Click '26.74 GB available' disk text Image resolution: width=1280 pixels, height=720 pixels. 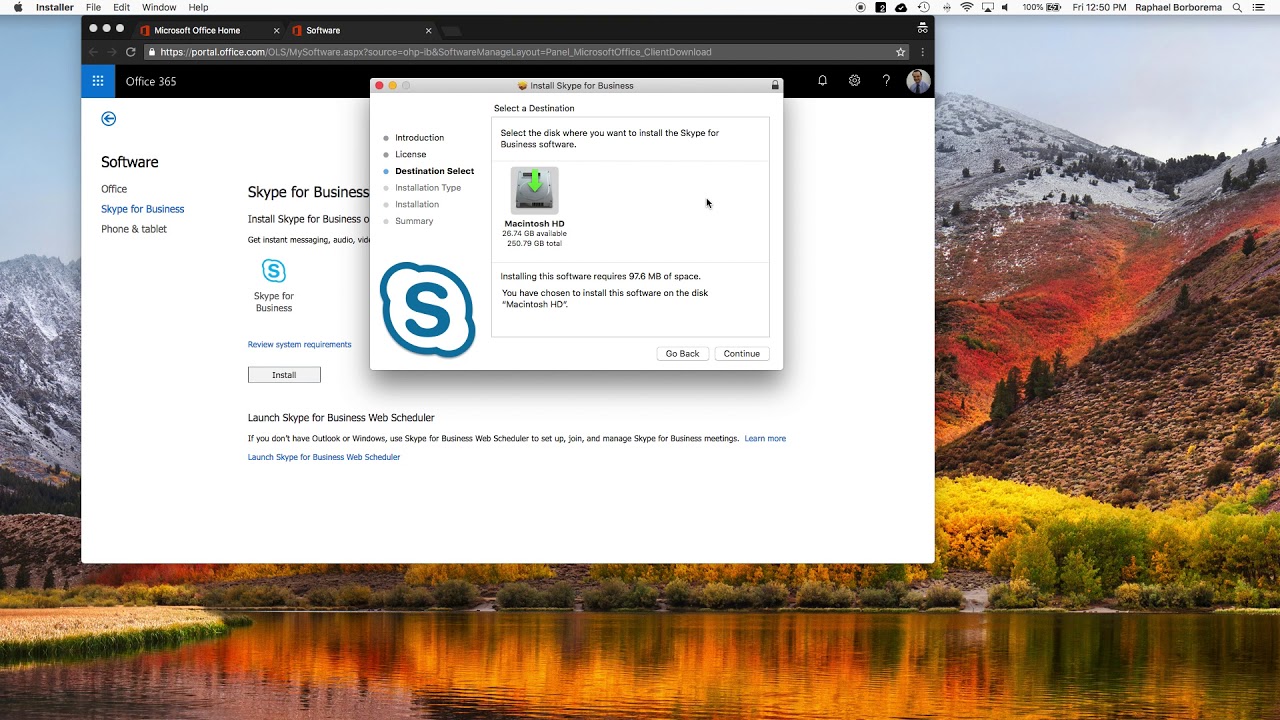click(x=534, y=234)
